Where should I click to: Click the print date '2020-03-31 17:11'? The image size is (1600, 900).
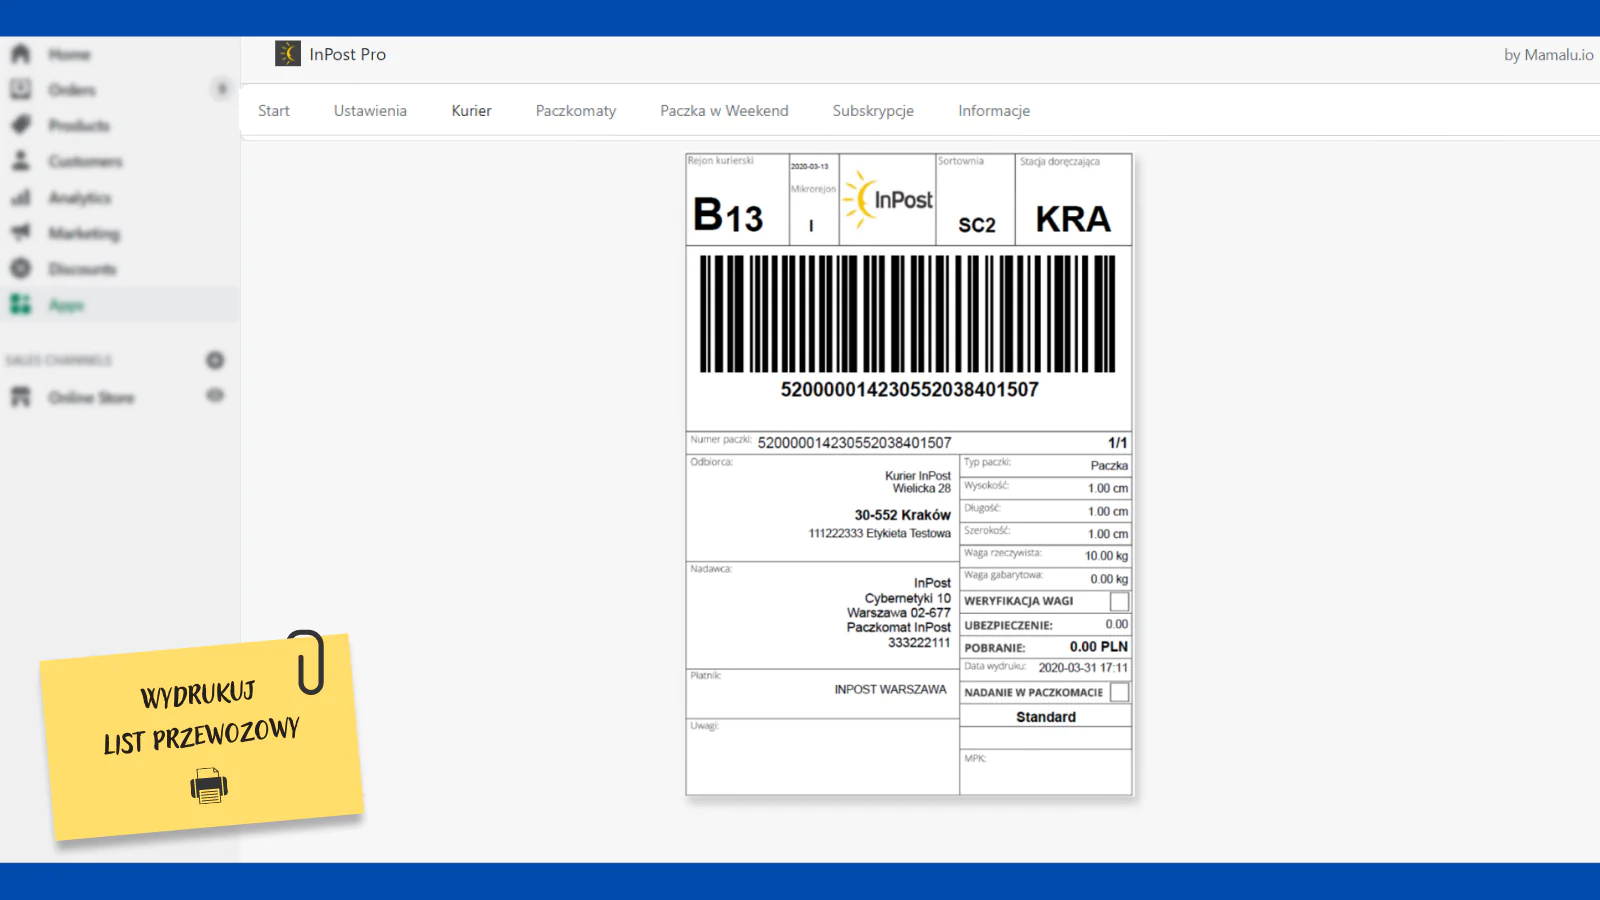[1083, 668]
